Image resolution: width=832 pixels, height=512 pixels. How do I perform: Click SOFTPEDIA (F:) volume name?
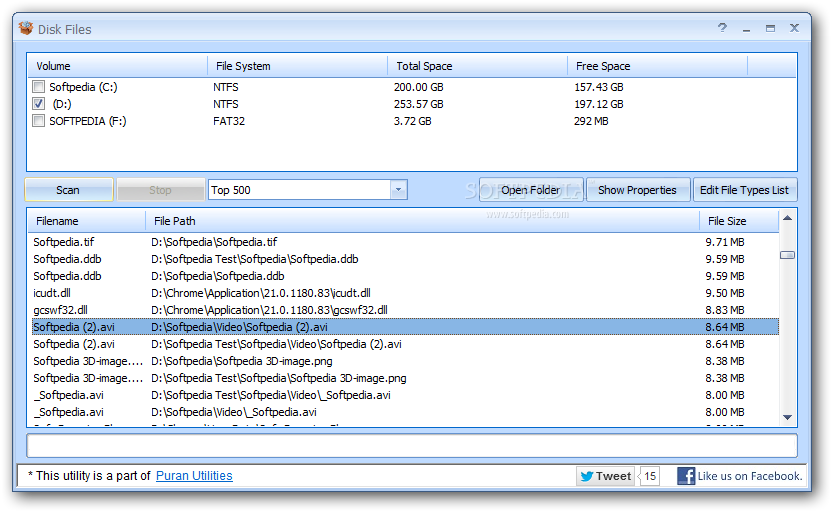(x=88, y=121)
